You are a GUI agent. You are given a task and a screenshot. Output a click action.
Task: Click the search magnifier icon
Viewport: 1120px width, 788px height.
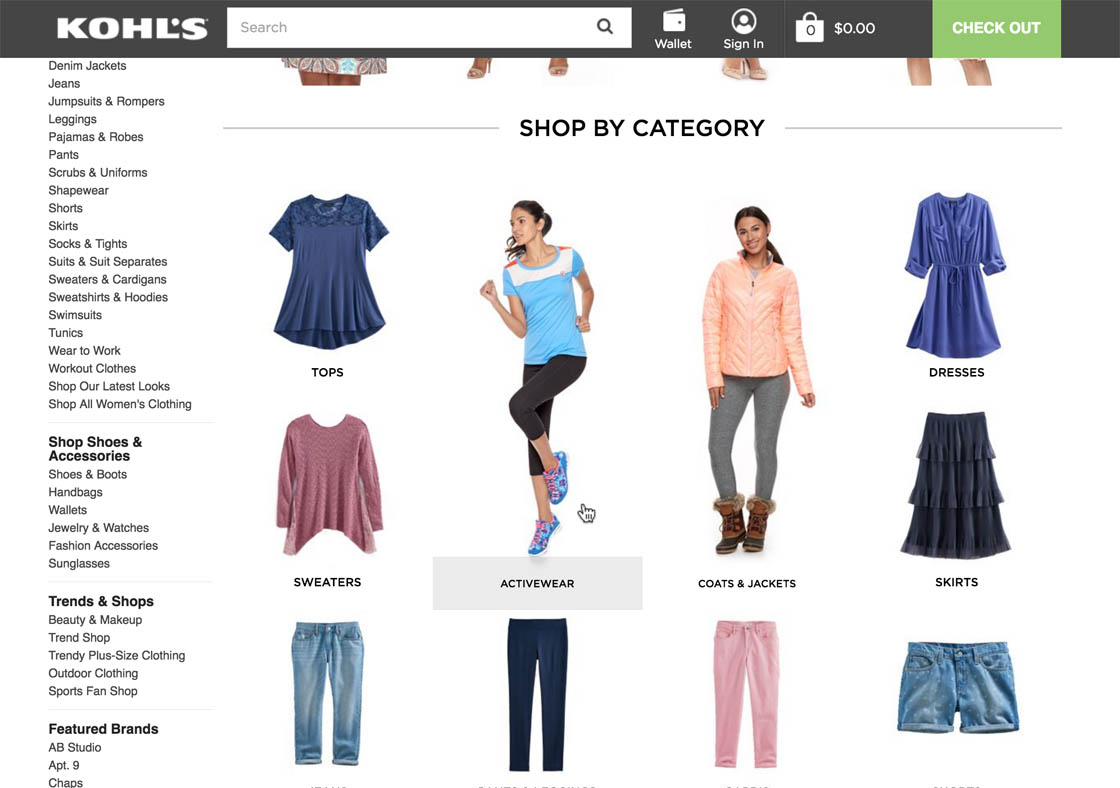(x=605, y=27)
